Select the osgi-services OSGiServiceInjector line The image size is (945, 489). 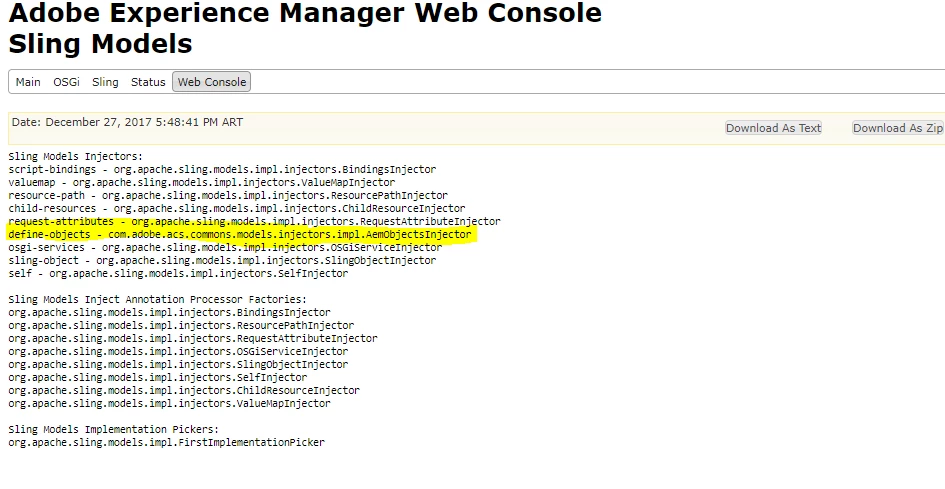225,247
